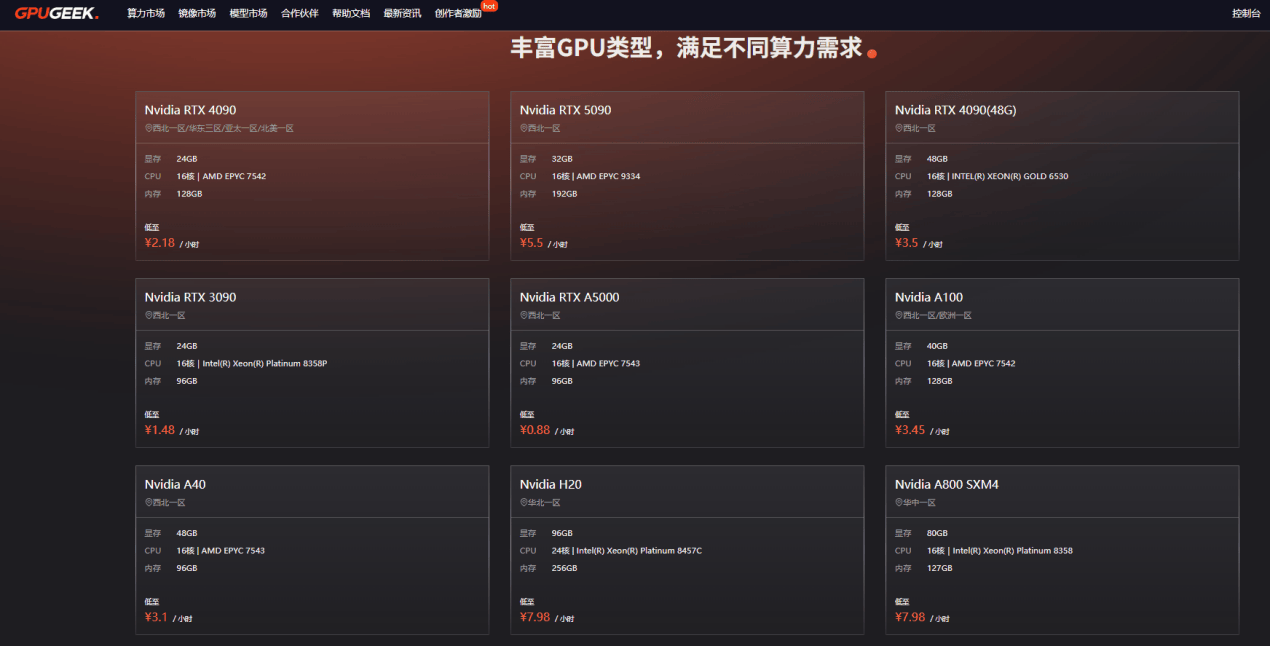Open the 控制台 console link

[x=1246, y=14]
